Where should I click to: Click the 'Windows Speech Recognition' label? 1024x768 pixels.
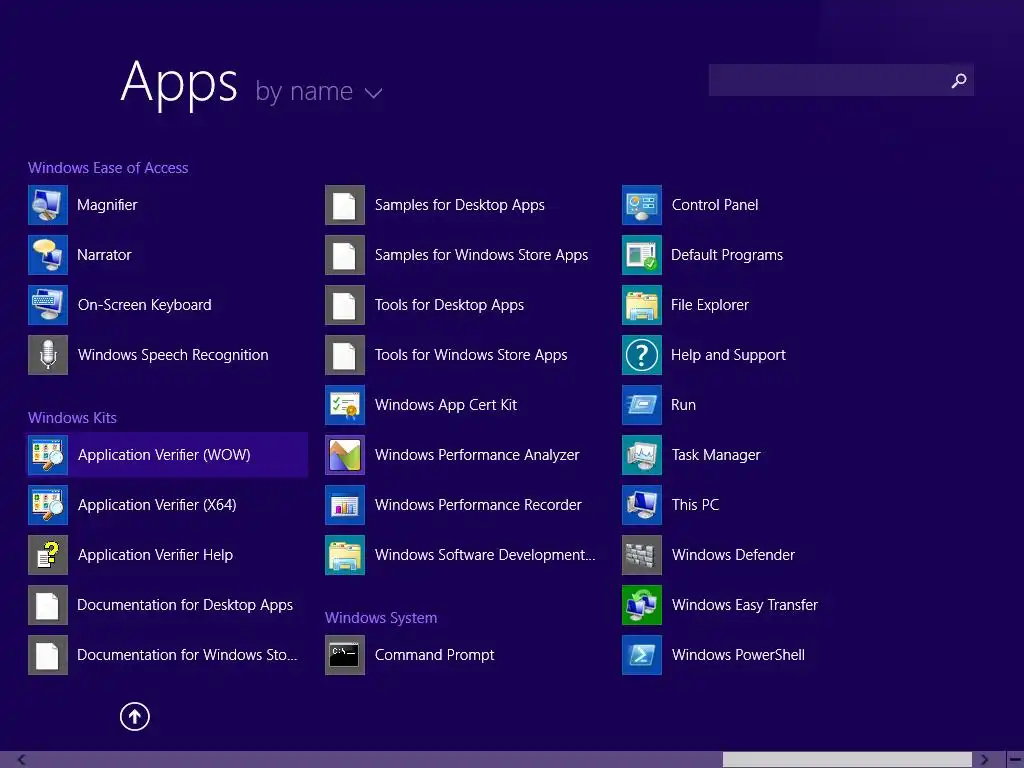point(173,355)
